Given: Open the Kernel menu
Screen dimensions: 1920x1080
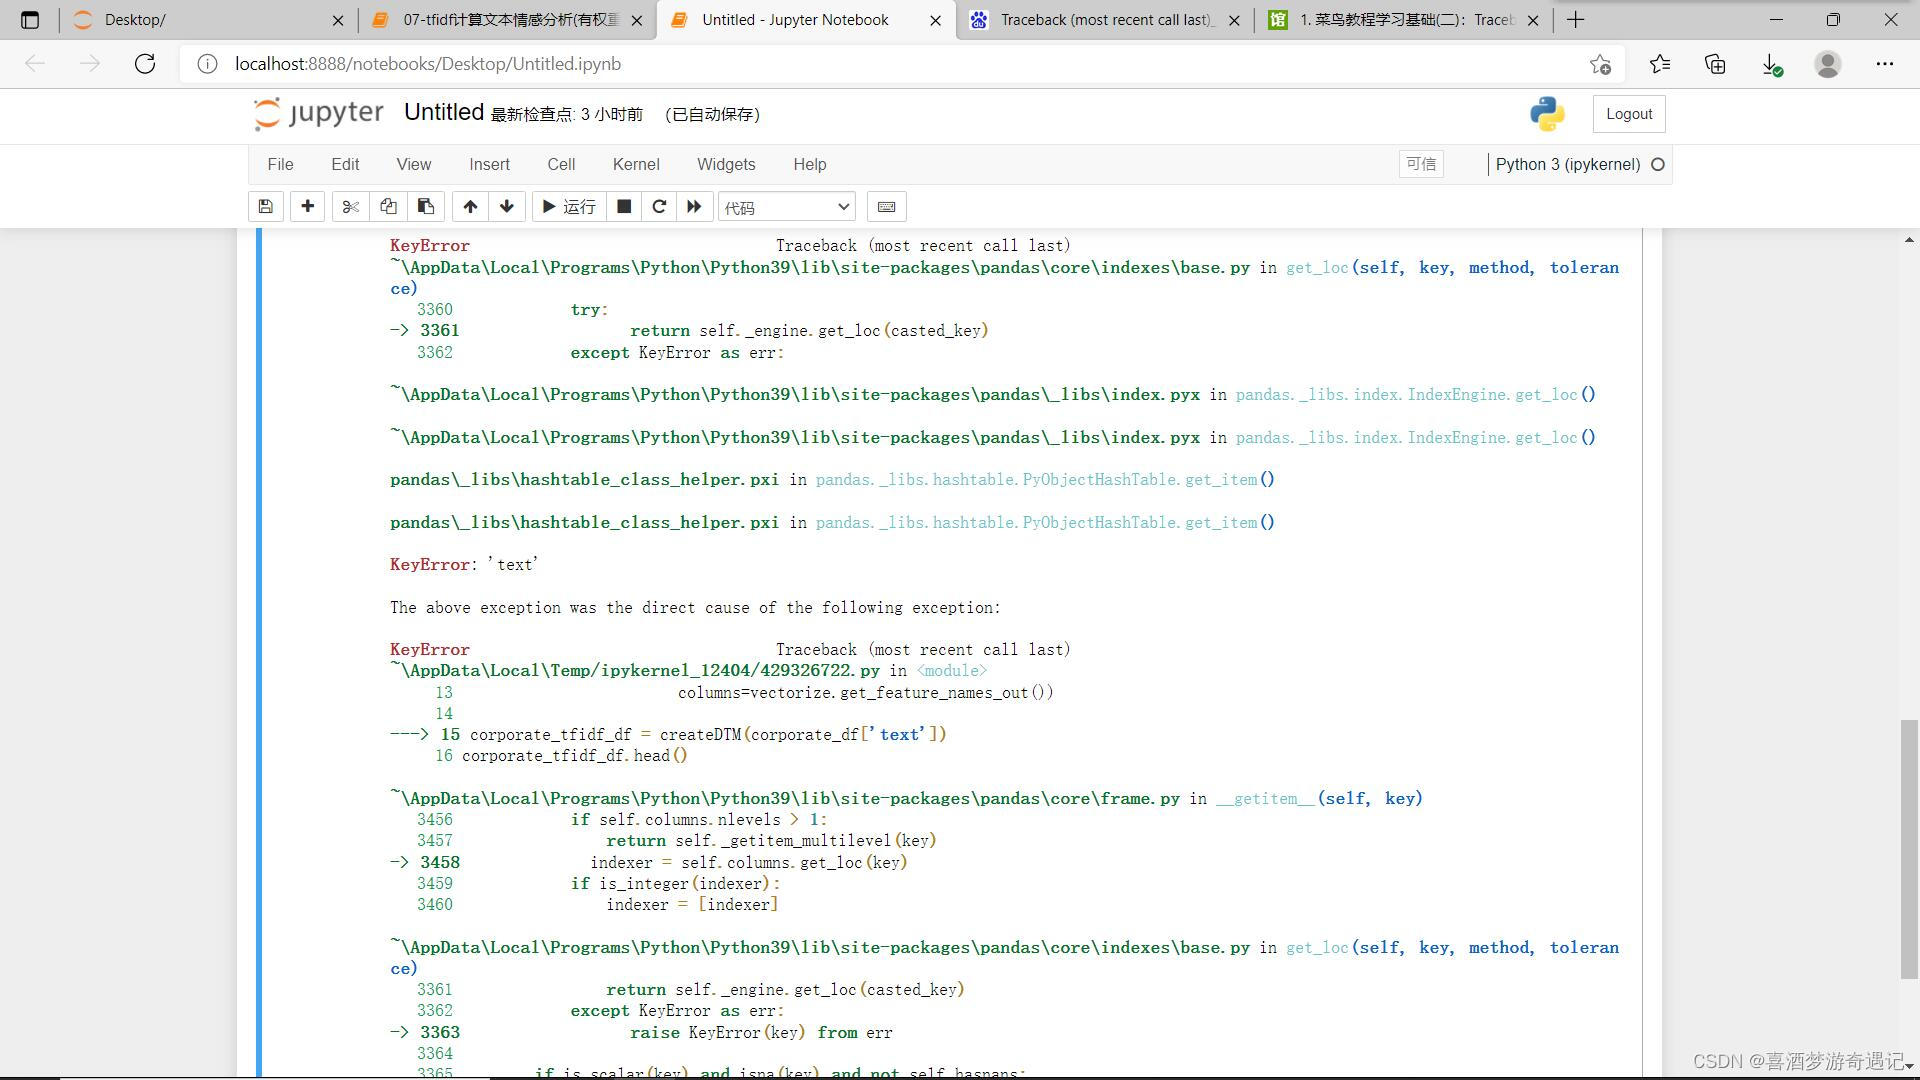Looking at the screenshot, I should (635, 164).
